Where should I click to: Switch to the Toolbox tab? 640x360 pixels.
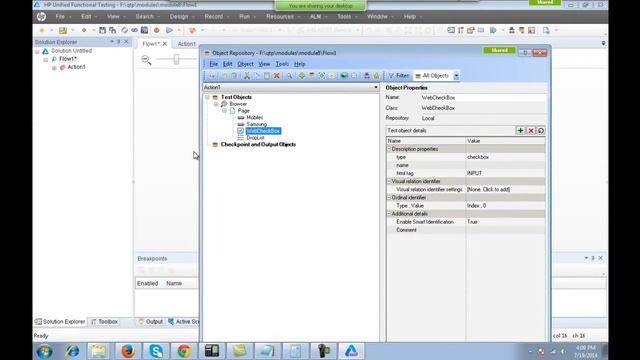104,322
